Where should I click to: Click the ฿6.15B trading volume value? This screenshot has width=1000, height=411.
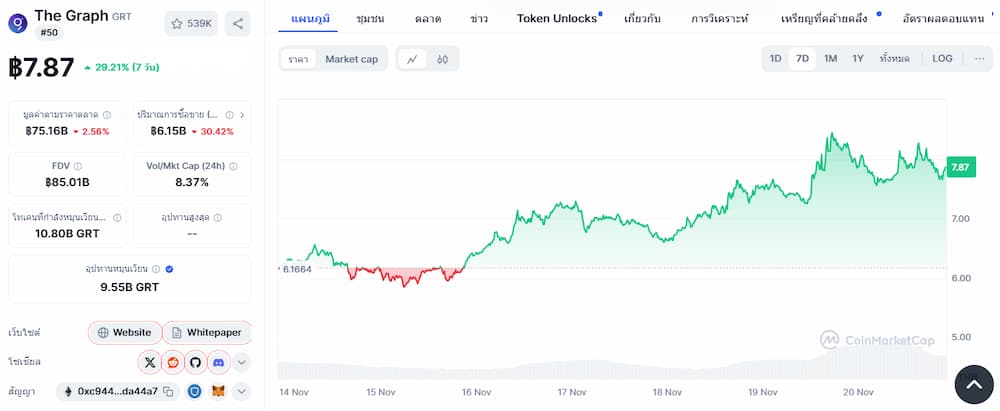(x=168, y=131)
